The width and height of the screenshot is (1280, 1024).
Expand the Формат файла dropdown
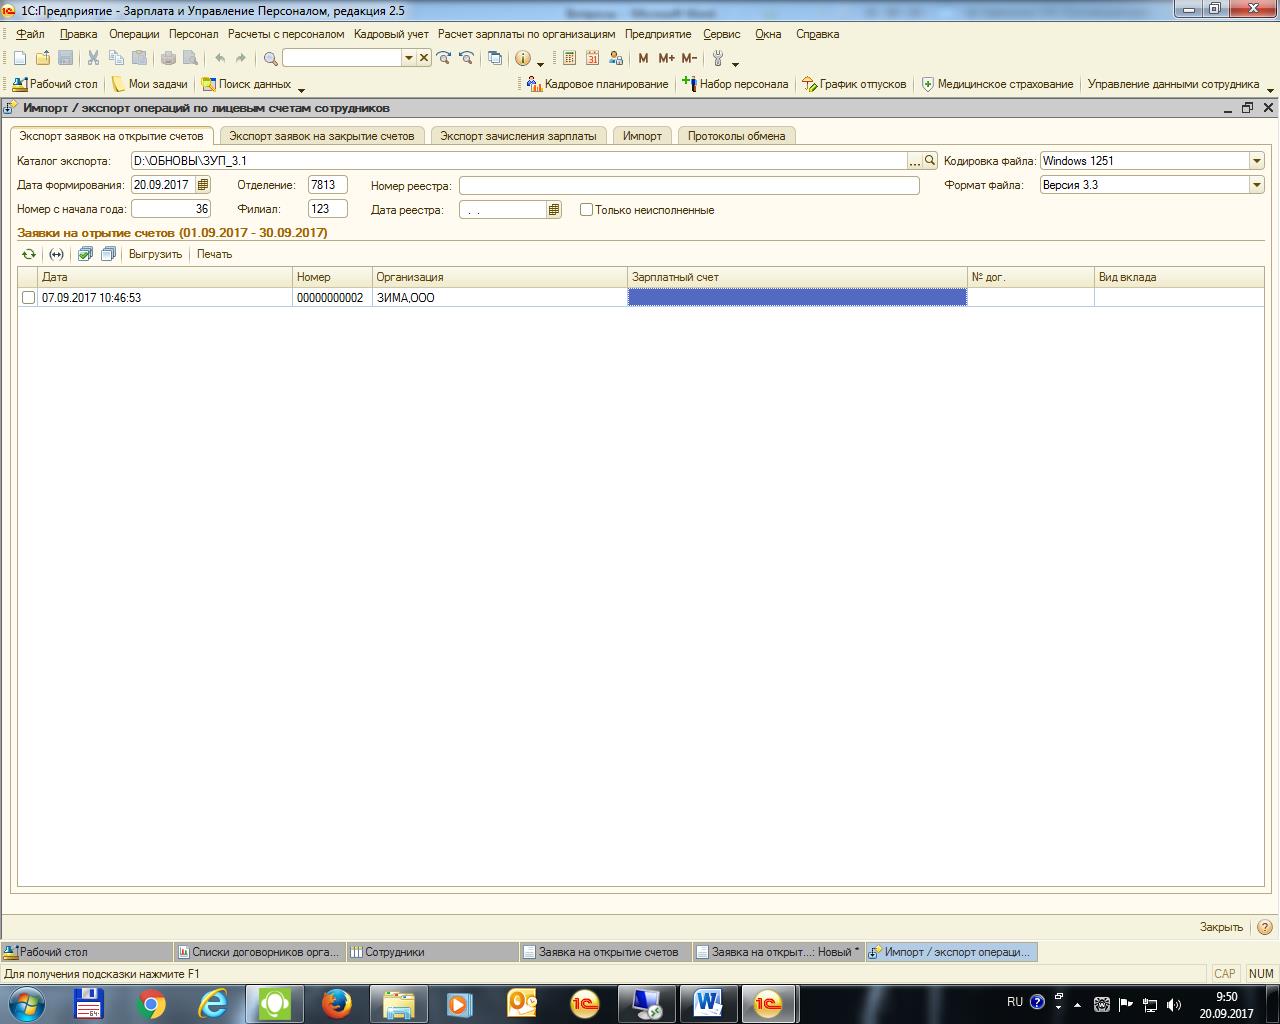(1256, 185)
